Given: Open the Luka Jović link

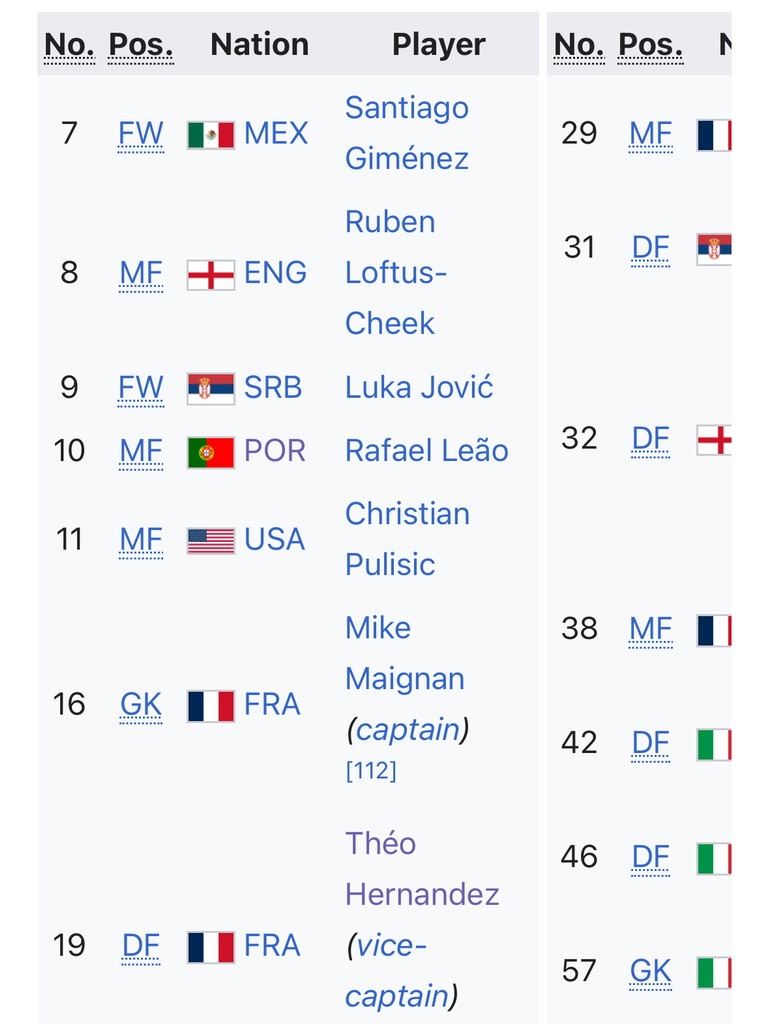Looking at the screenshot, I should tap(419, 388).
